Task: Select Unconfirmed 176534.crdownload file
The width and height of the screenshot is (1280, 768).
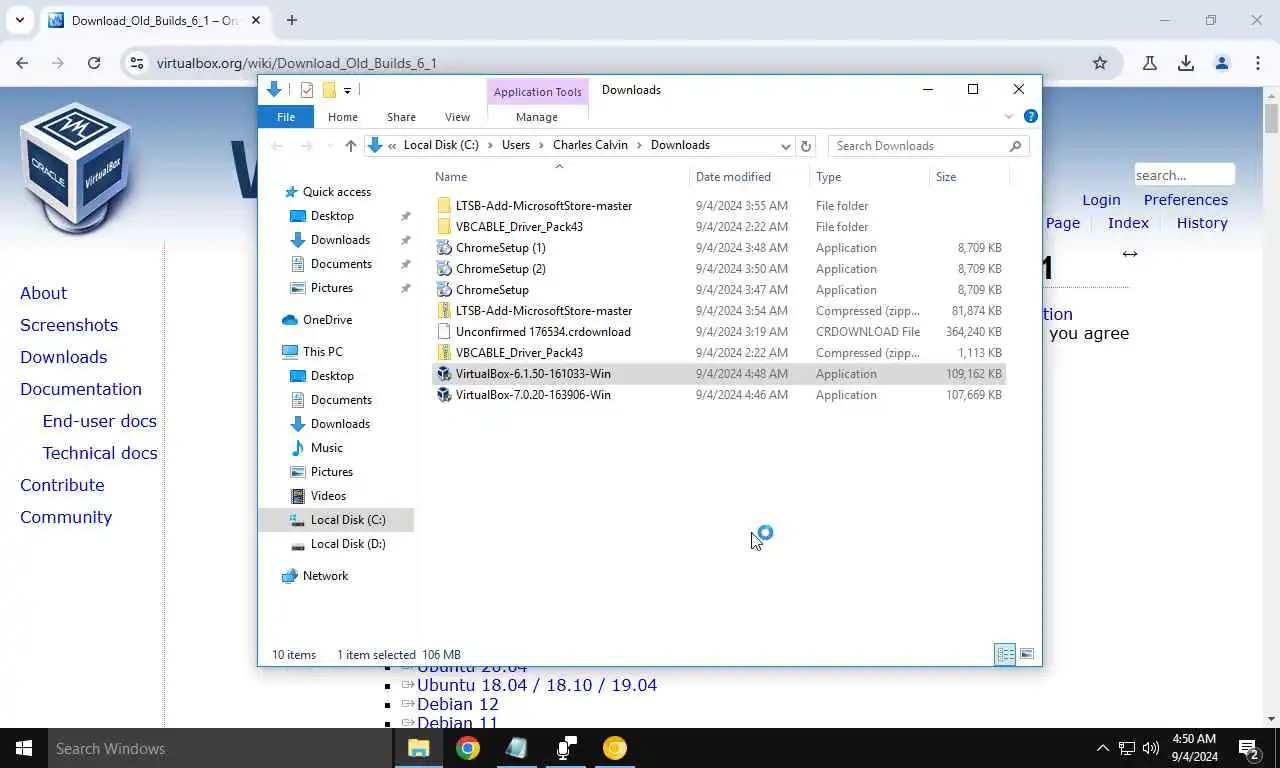Action: coord(719,332)
